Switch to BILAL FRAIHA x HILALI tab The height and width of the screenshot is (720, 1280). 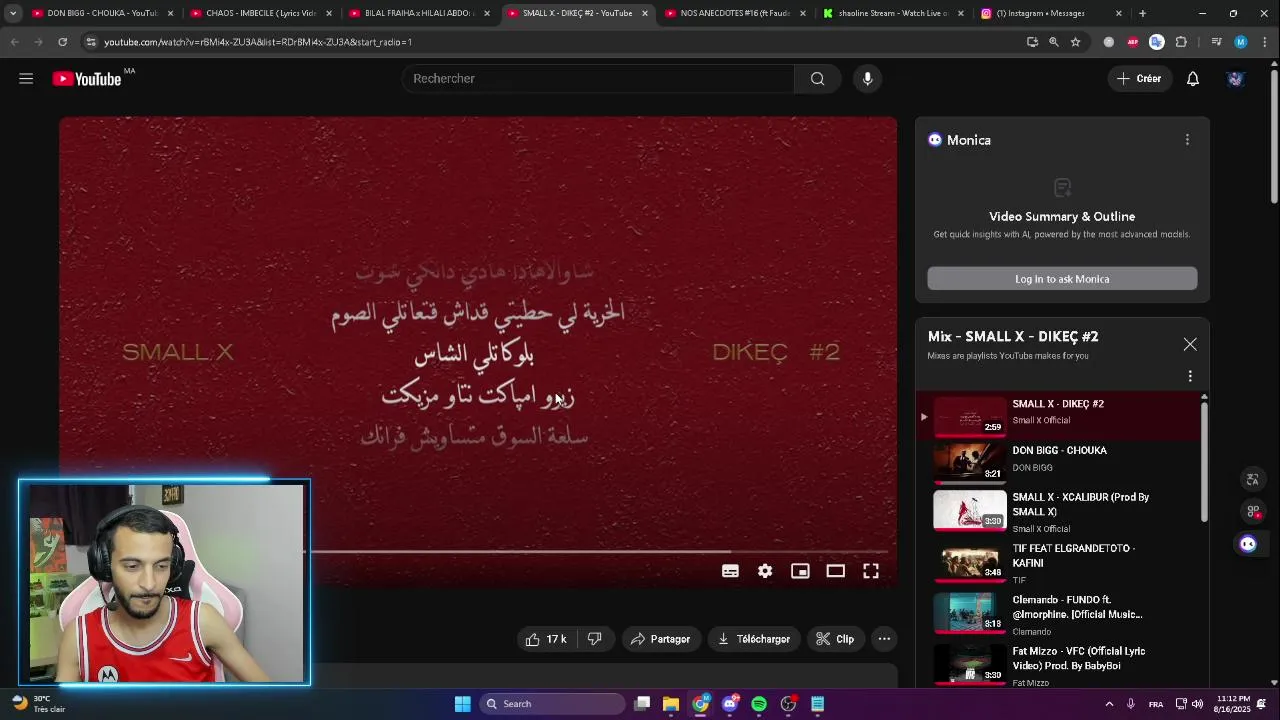418,13
